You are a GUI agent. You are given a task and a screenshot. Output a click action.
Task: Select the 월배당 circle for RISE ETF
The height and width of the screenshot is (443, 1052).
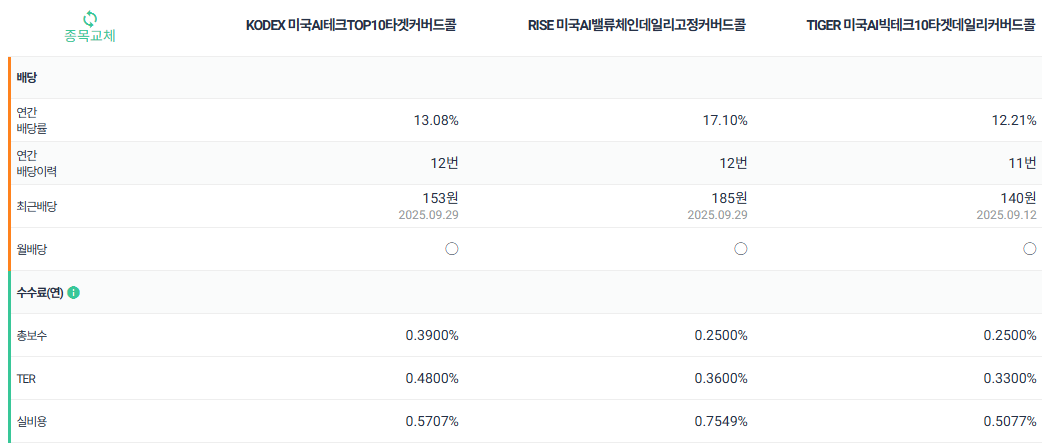point(741,249)
